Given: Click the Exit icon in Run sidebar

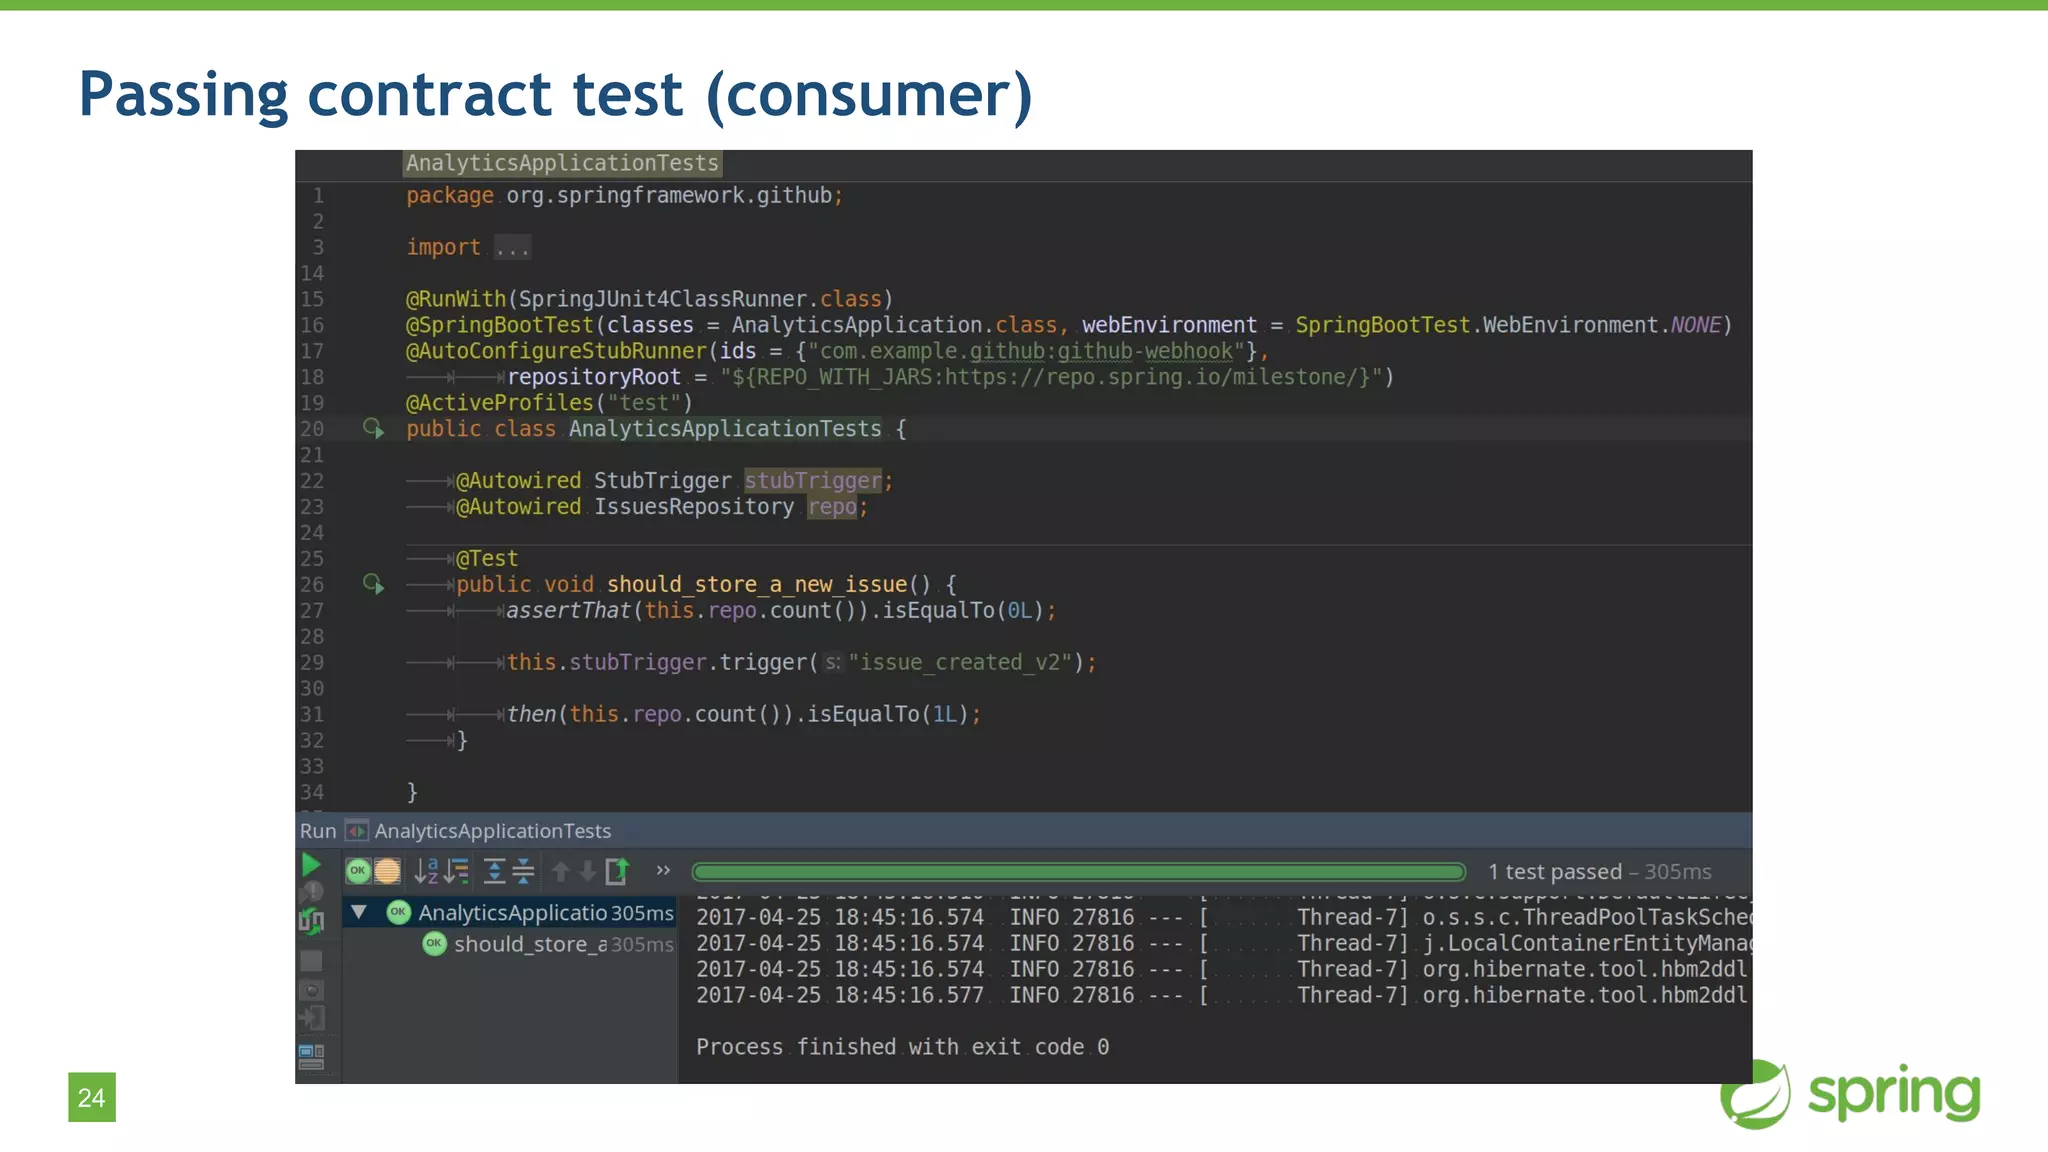Looking at the screenshot, I should click(311, 1018).
